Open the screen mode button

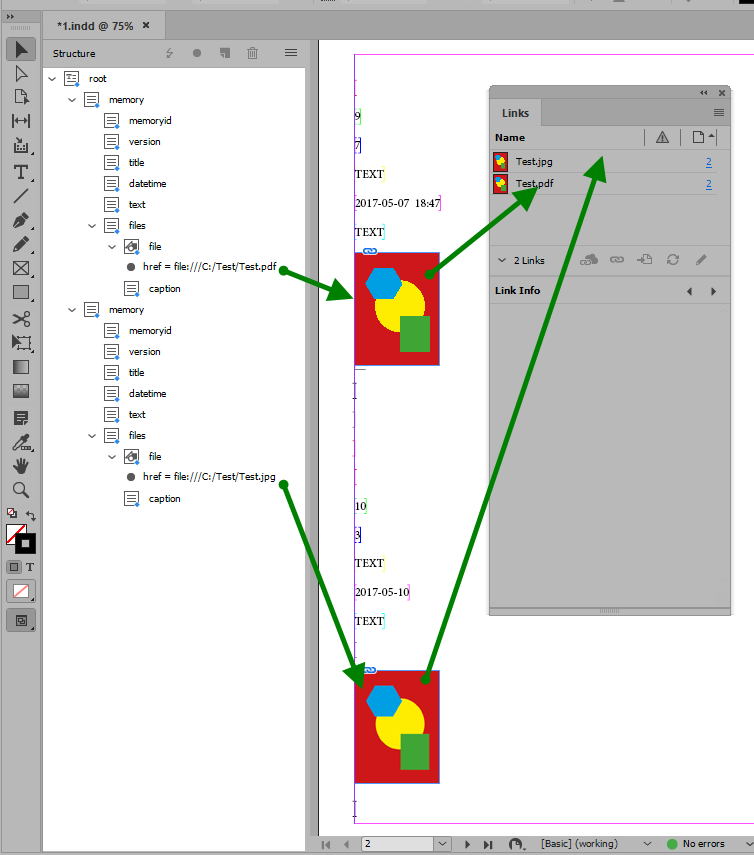click(21, 621)
